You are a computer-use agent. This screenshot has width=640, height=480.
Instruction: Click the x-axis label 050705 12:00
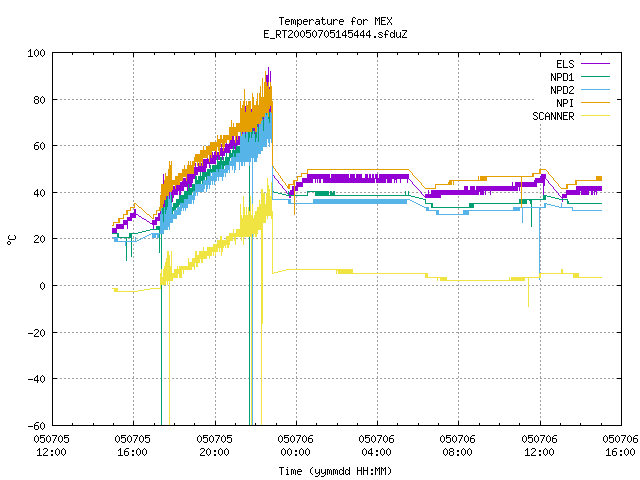[x=51, y=445]
